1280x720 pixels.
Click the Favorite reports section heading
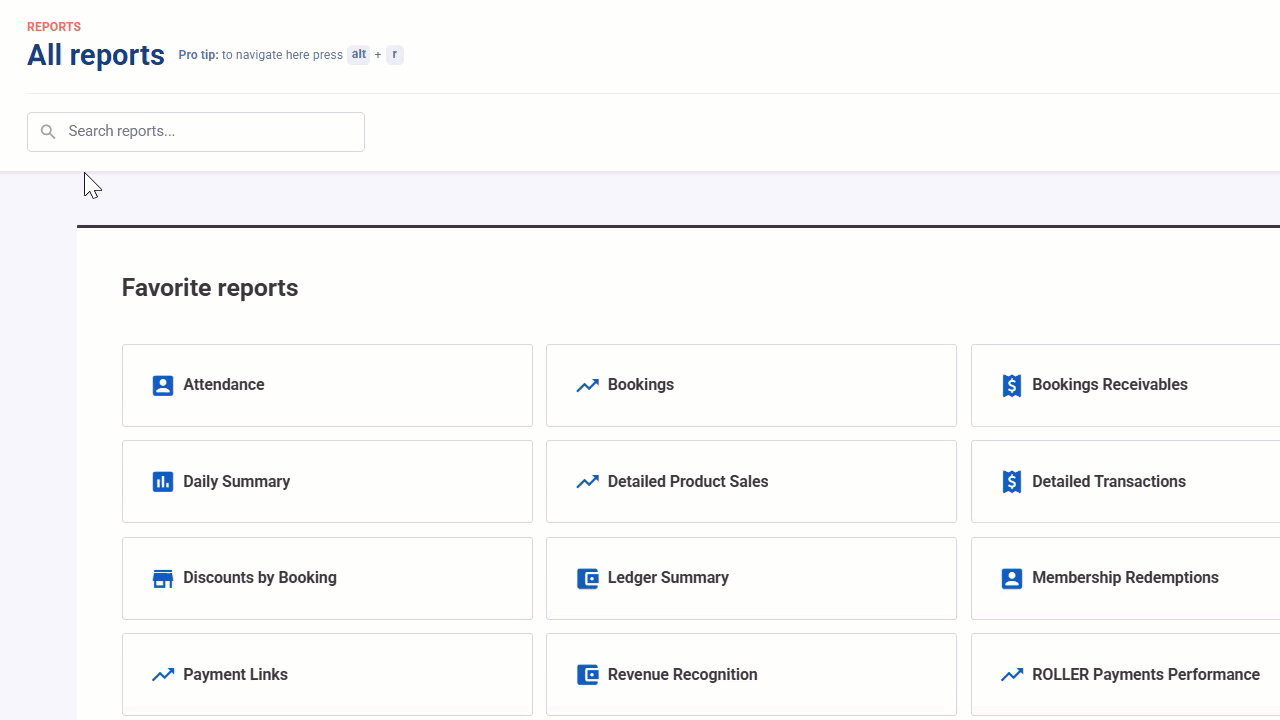pos(210,288)
